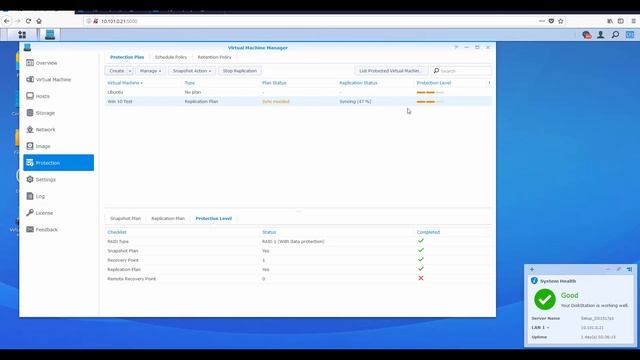The width and height of the screenshot is (640, 360).
Task: Click the System Health shield icon
Action: tap(534, 281)
